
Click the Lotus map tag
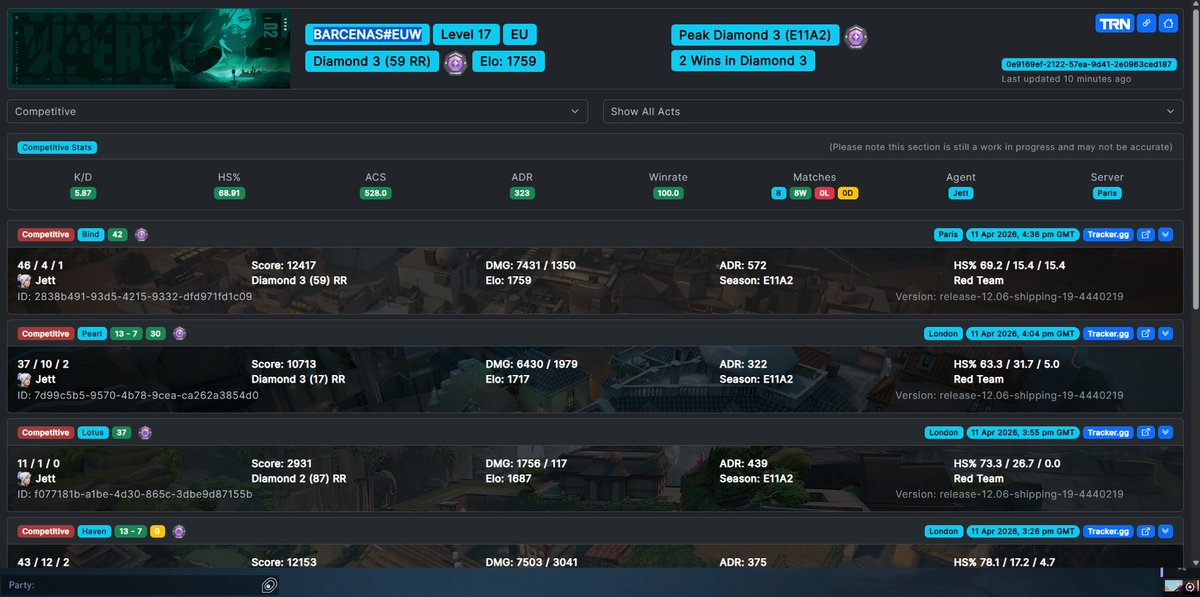click(x=93, y=432)
